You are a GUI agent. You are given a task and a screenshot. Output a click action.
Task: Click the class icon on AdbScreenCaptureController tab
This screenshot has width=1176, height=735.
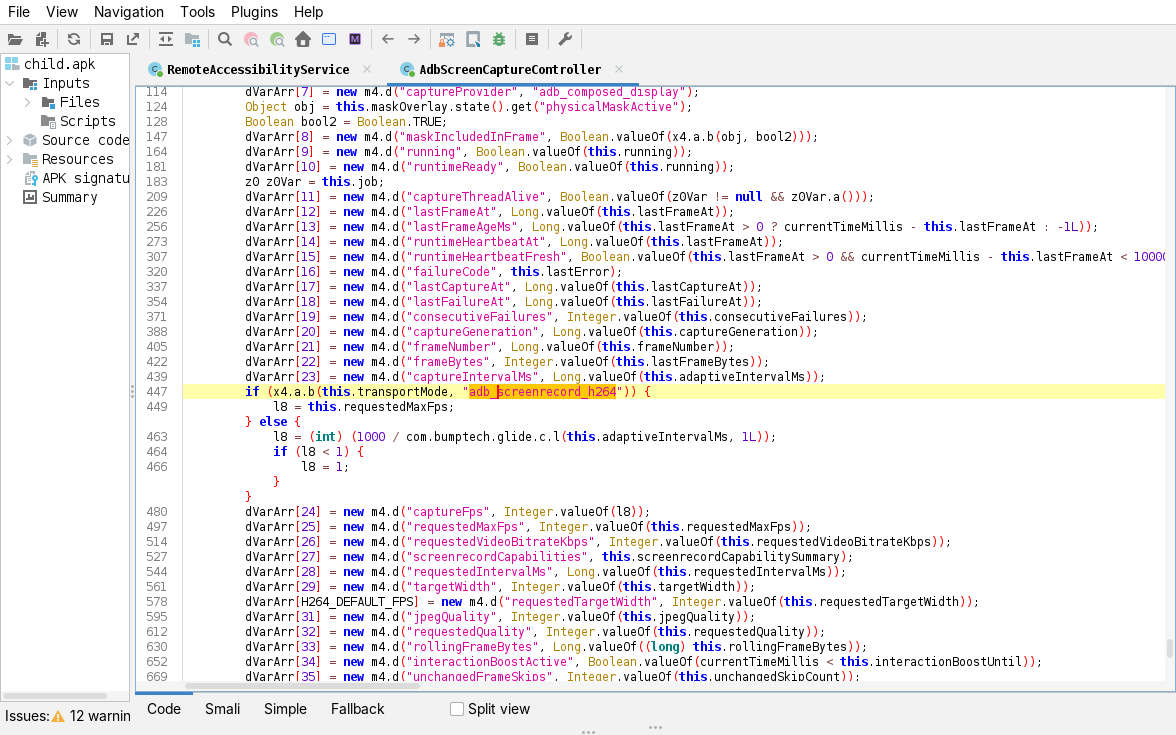click(x=407, y=70)
